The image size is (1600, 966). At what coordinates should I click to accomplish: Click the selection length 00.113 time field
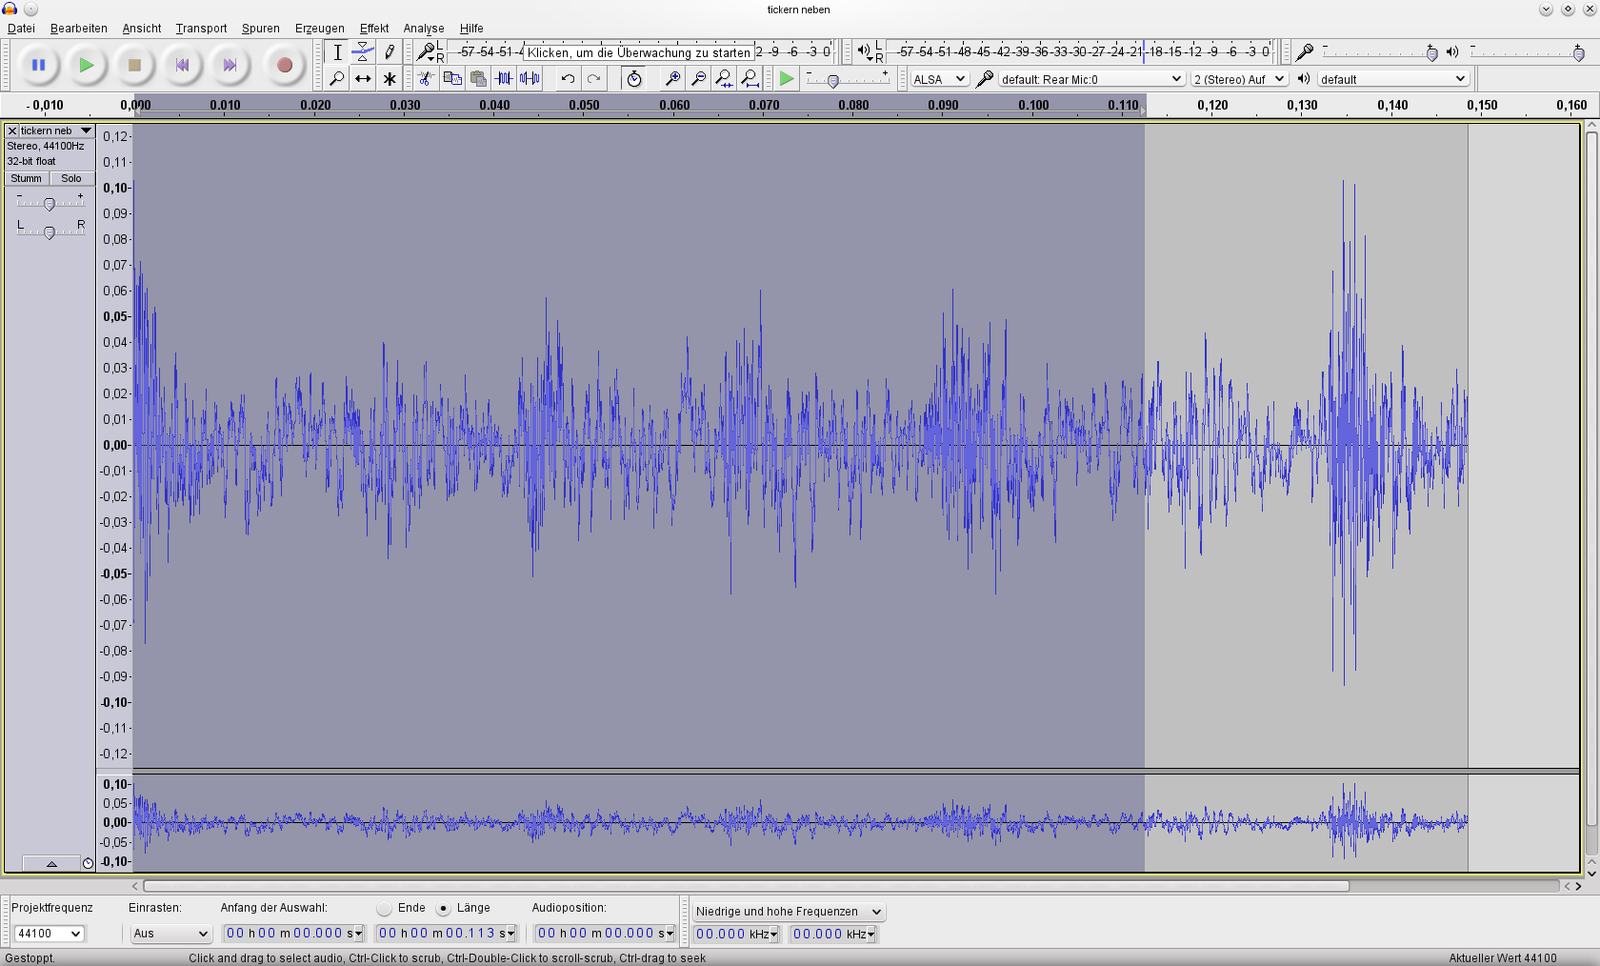pos(446,933)
